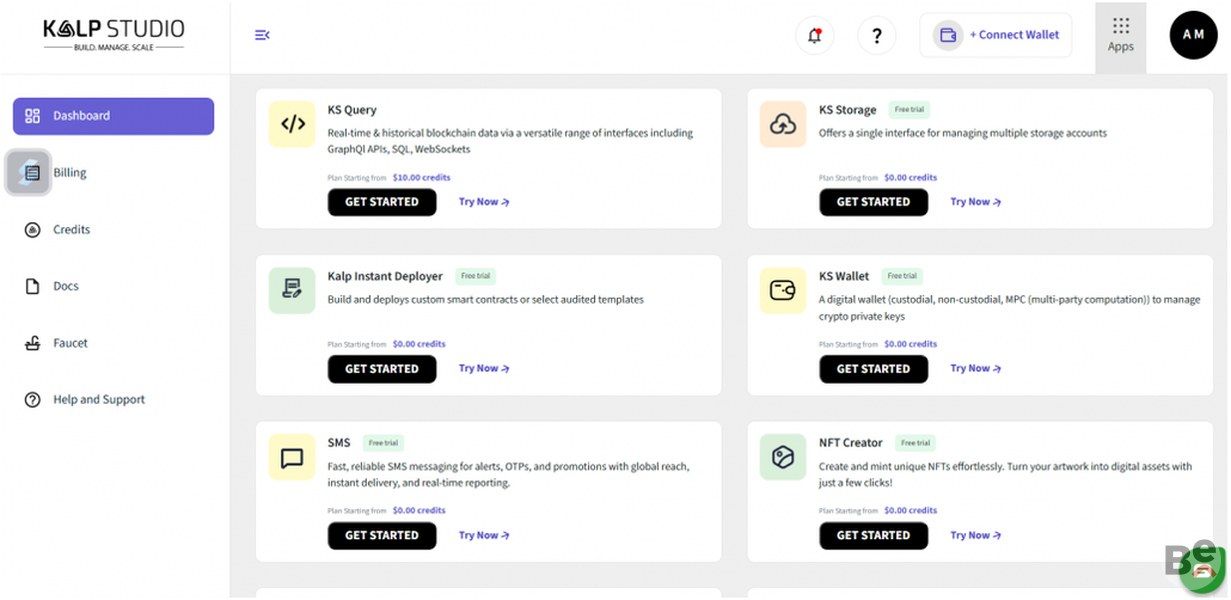This screenshot has width=1231, height=600.
Task: Click the NFT Creator cube icon
Action: 783,457
